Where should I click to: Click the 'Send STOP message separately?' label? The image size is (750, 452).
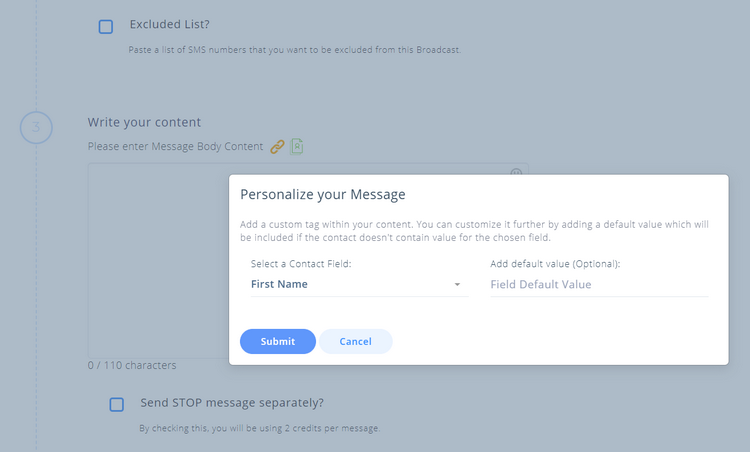pyautogui.click(x=232, y=403)
